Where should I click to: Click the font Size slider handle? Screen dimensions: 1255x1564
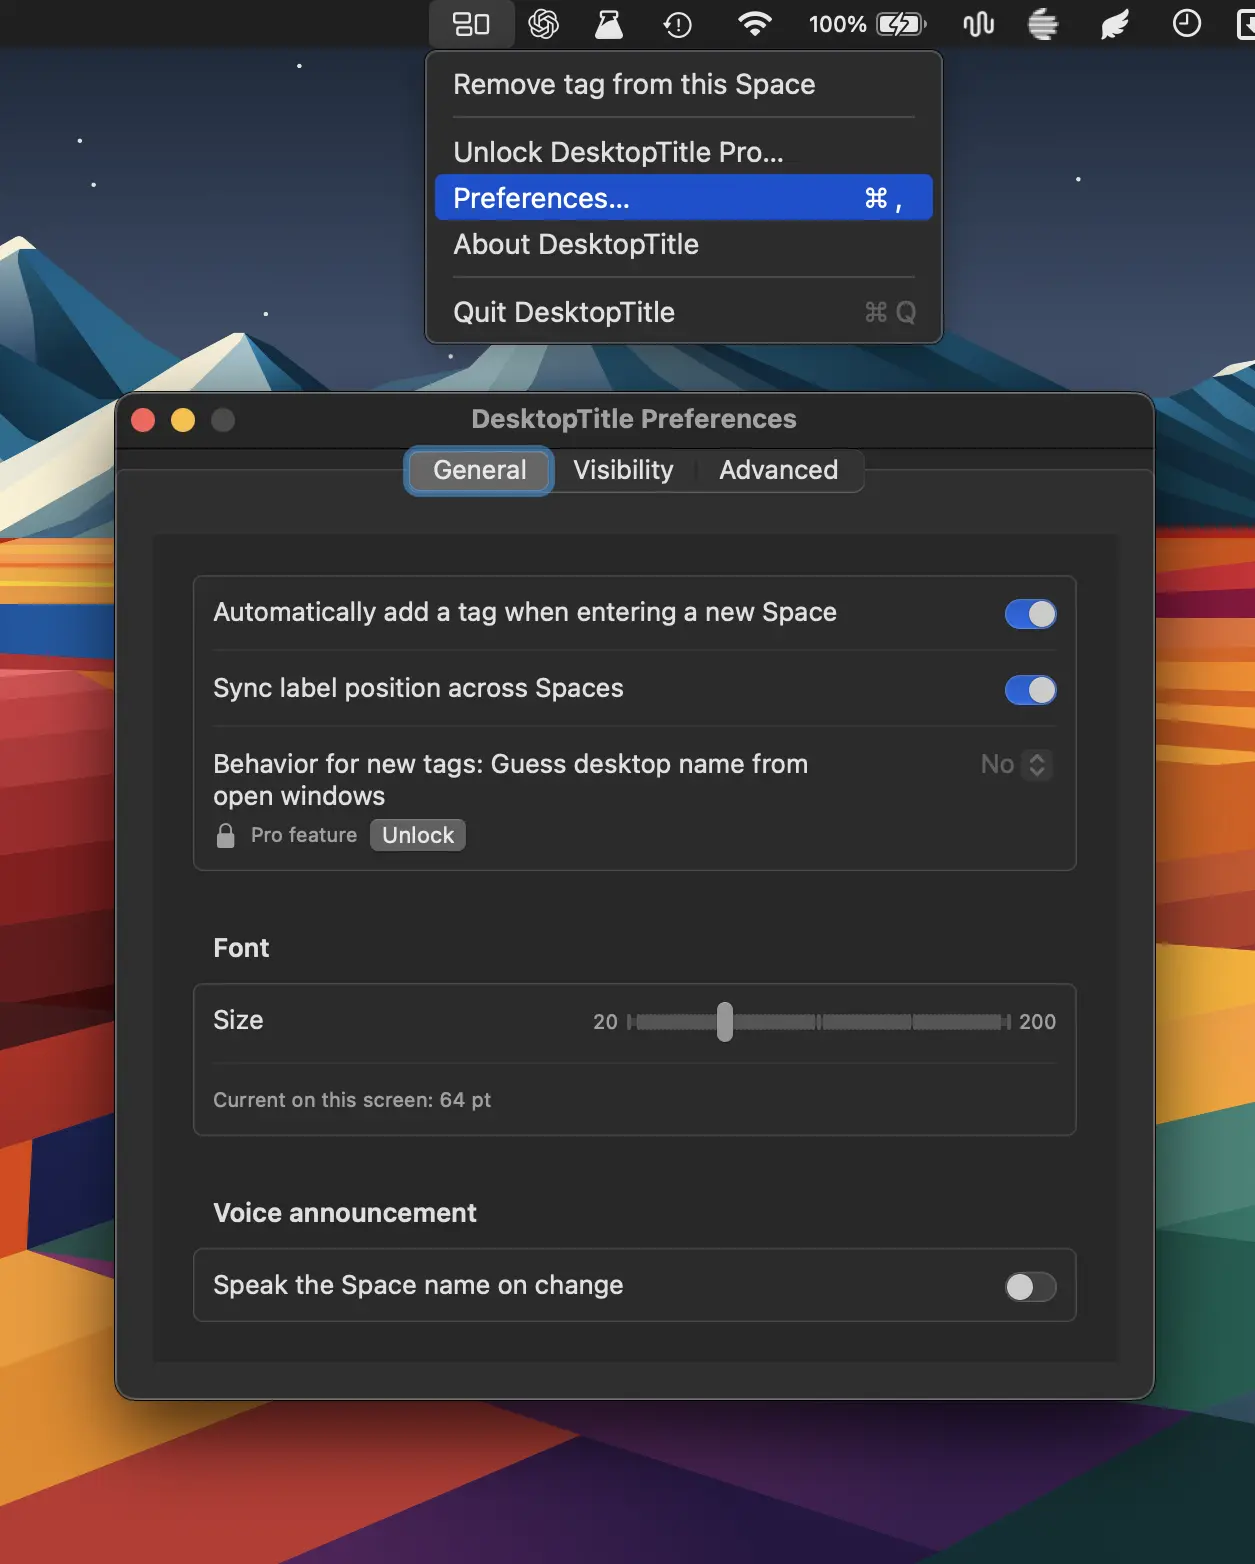[x=725, y=1022]
